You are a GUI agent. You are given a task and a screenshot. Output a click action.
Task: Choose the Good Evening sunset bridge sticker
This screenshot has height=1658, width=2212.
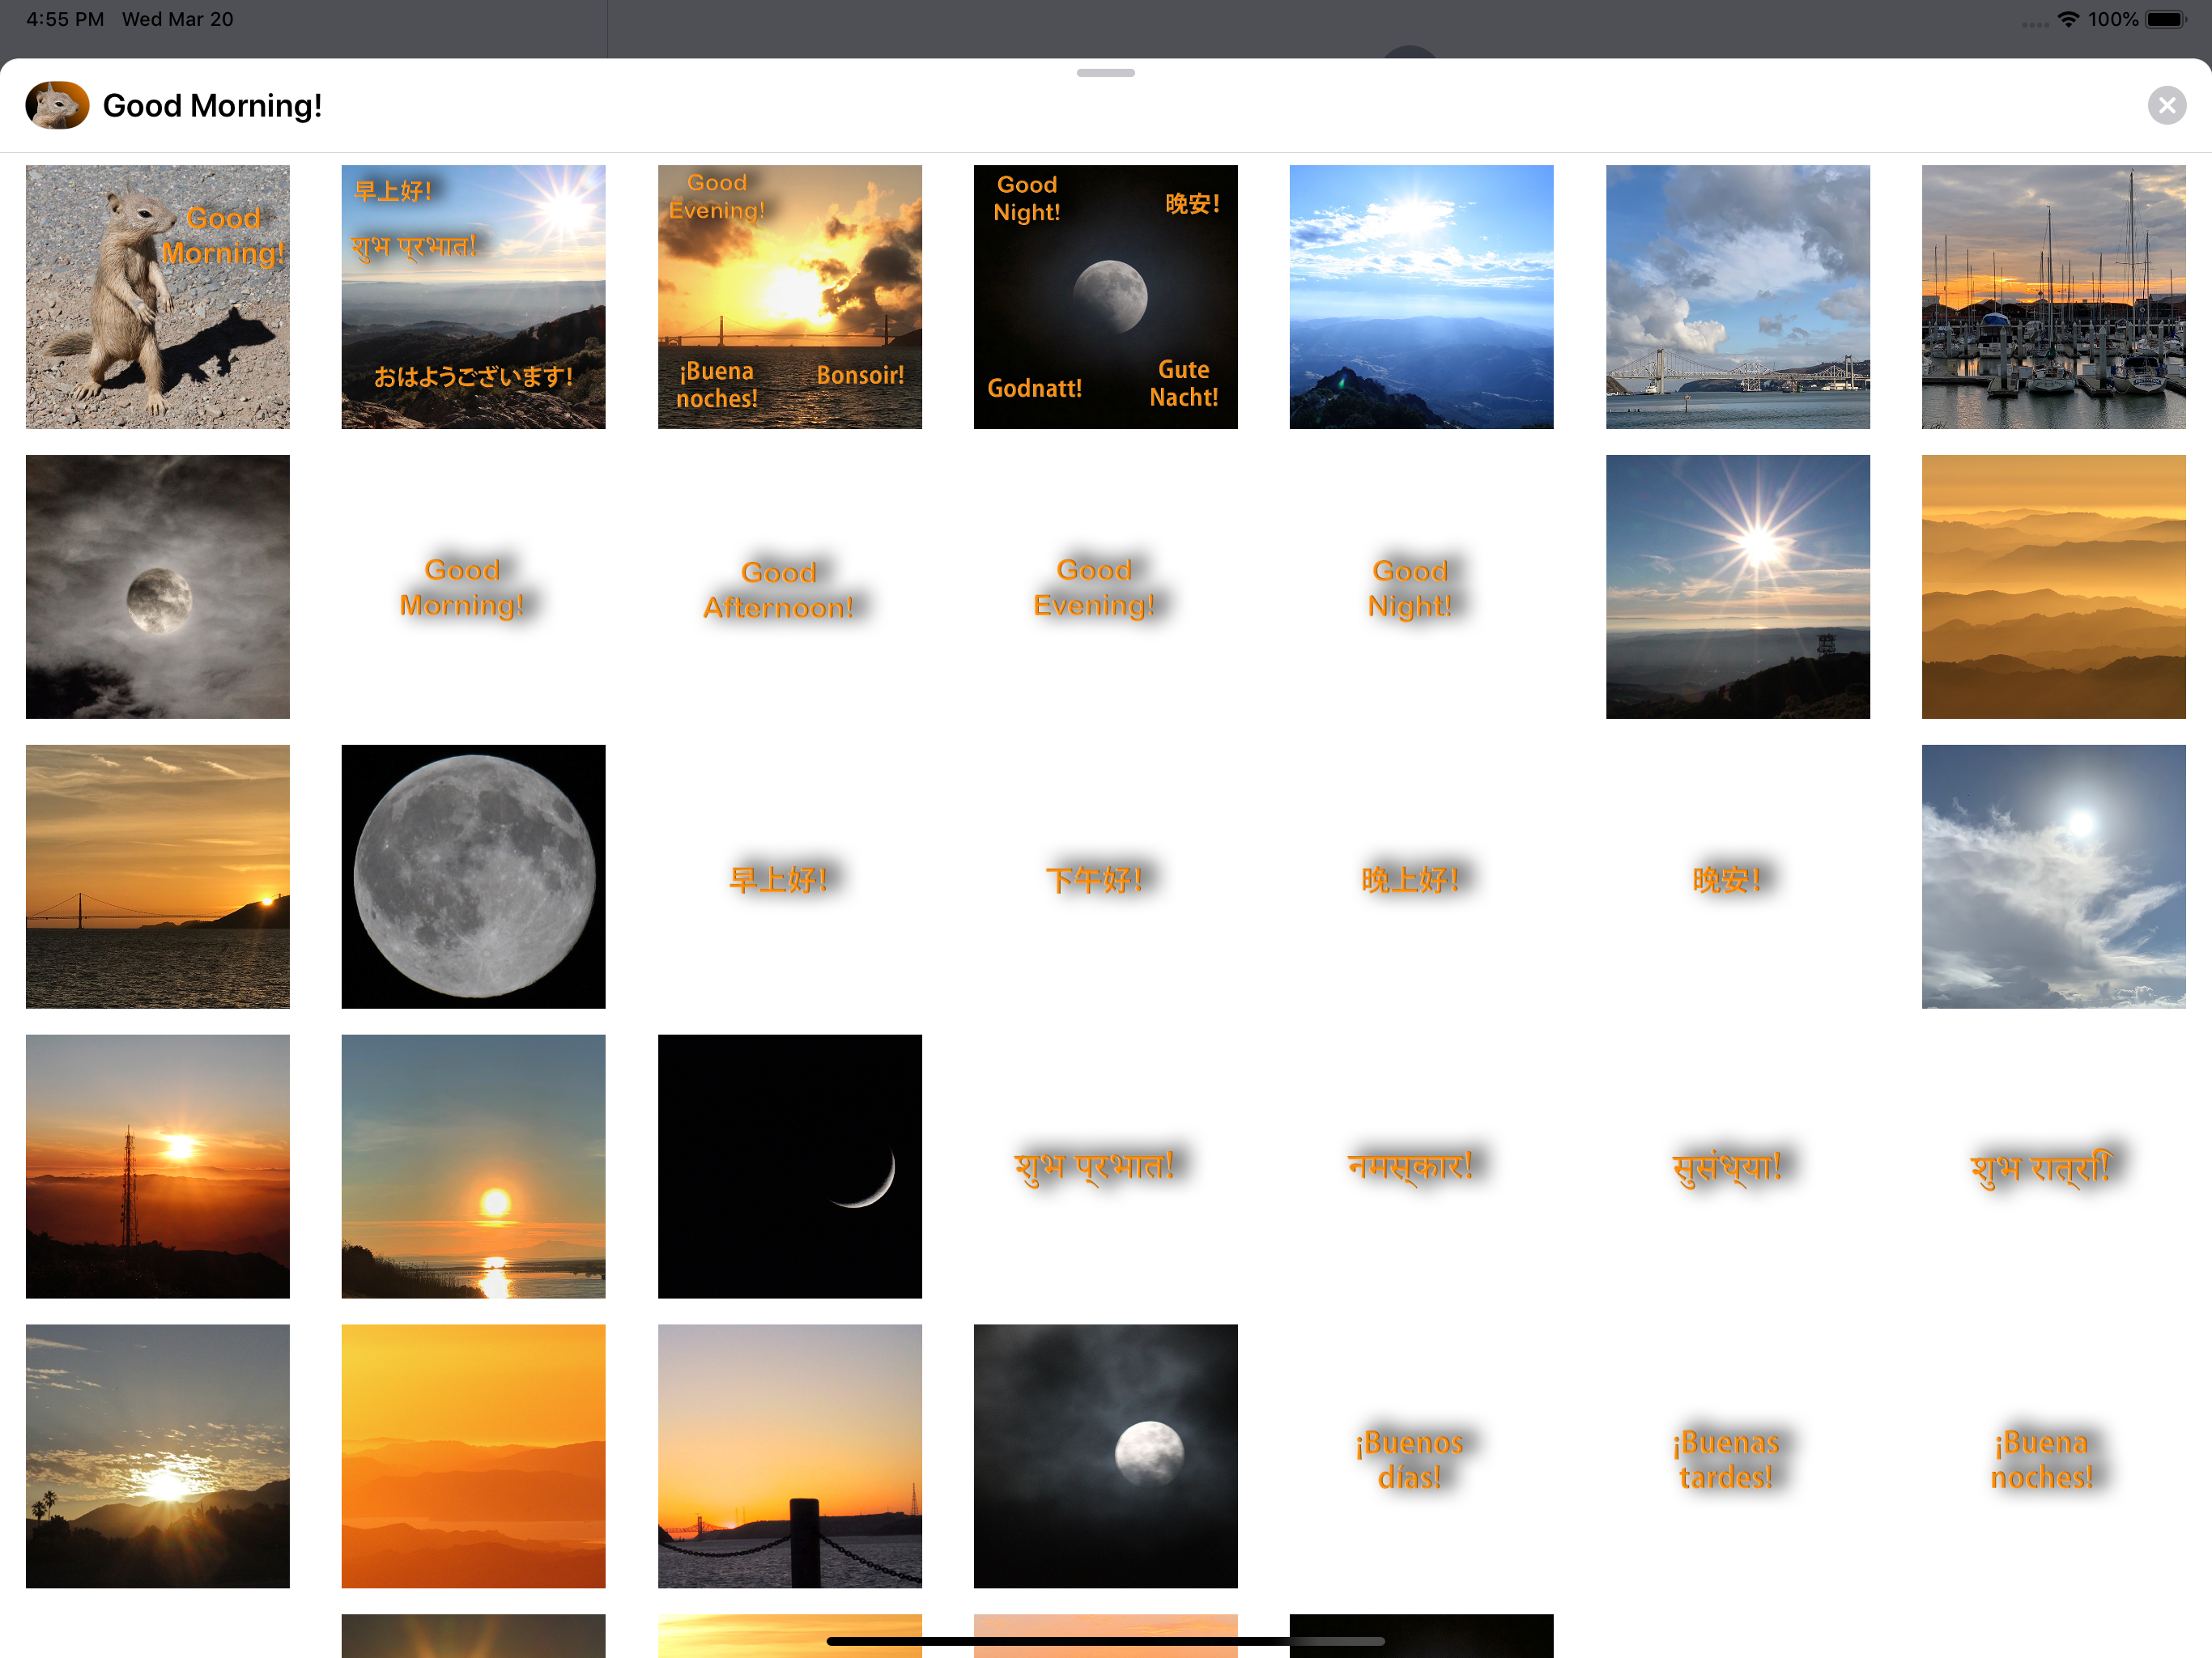pos(789,297)
